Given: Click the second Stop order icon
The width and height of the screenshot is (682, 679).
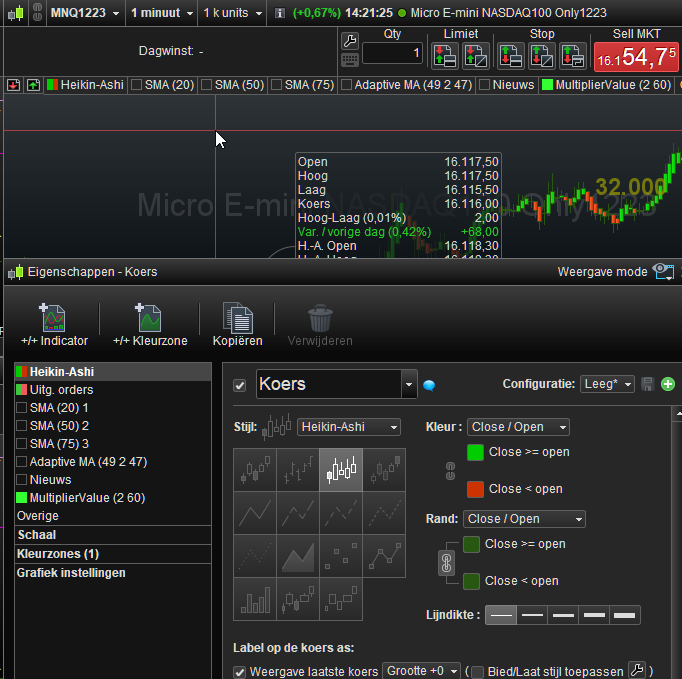Looking at the screenshot, I should (x=542, y=56).
